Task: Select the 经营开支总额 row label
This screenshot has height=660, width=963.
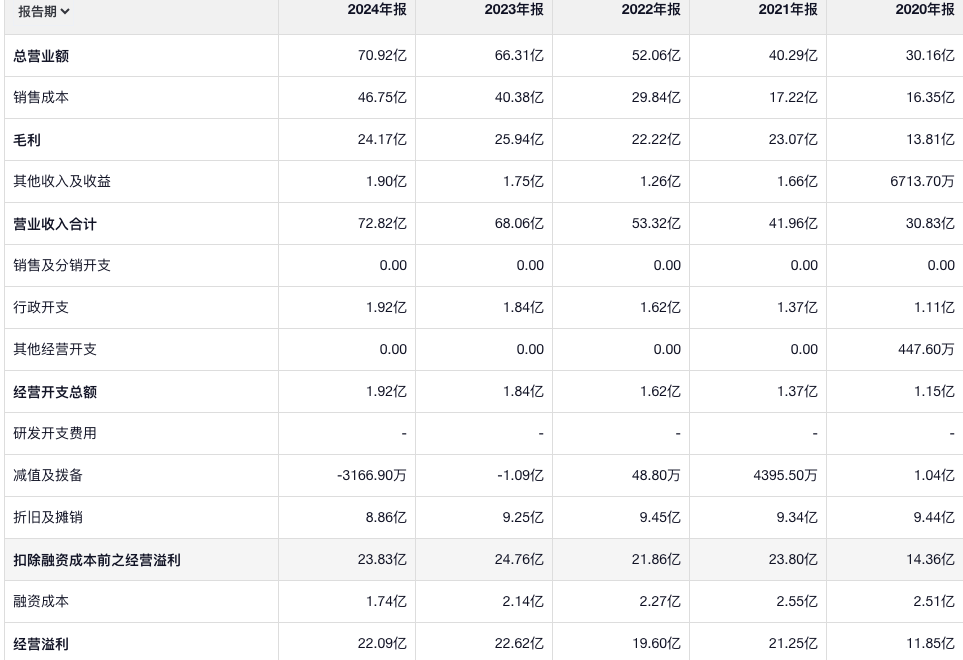Action: (x=55, y=392)
